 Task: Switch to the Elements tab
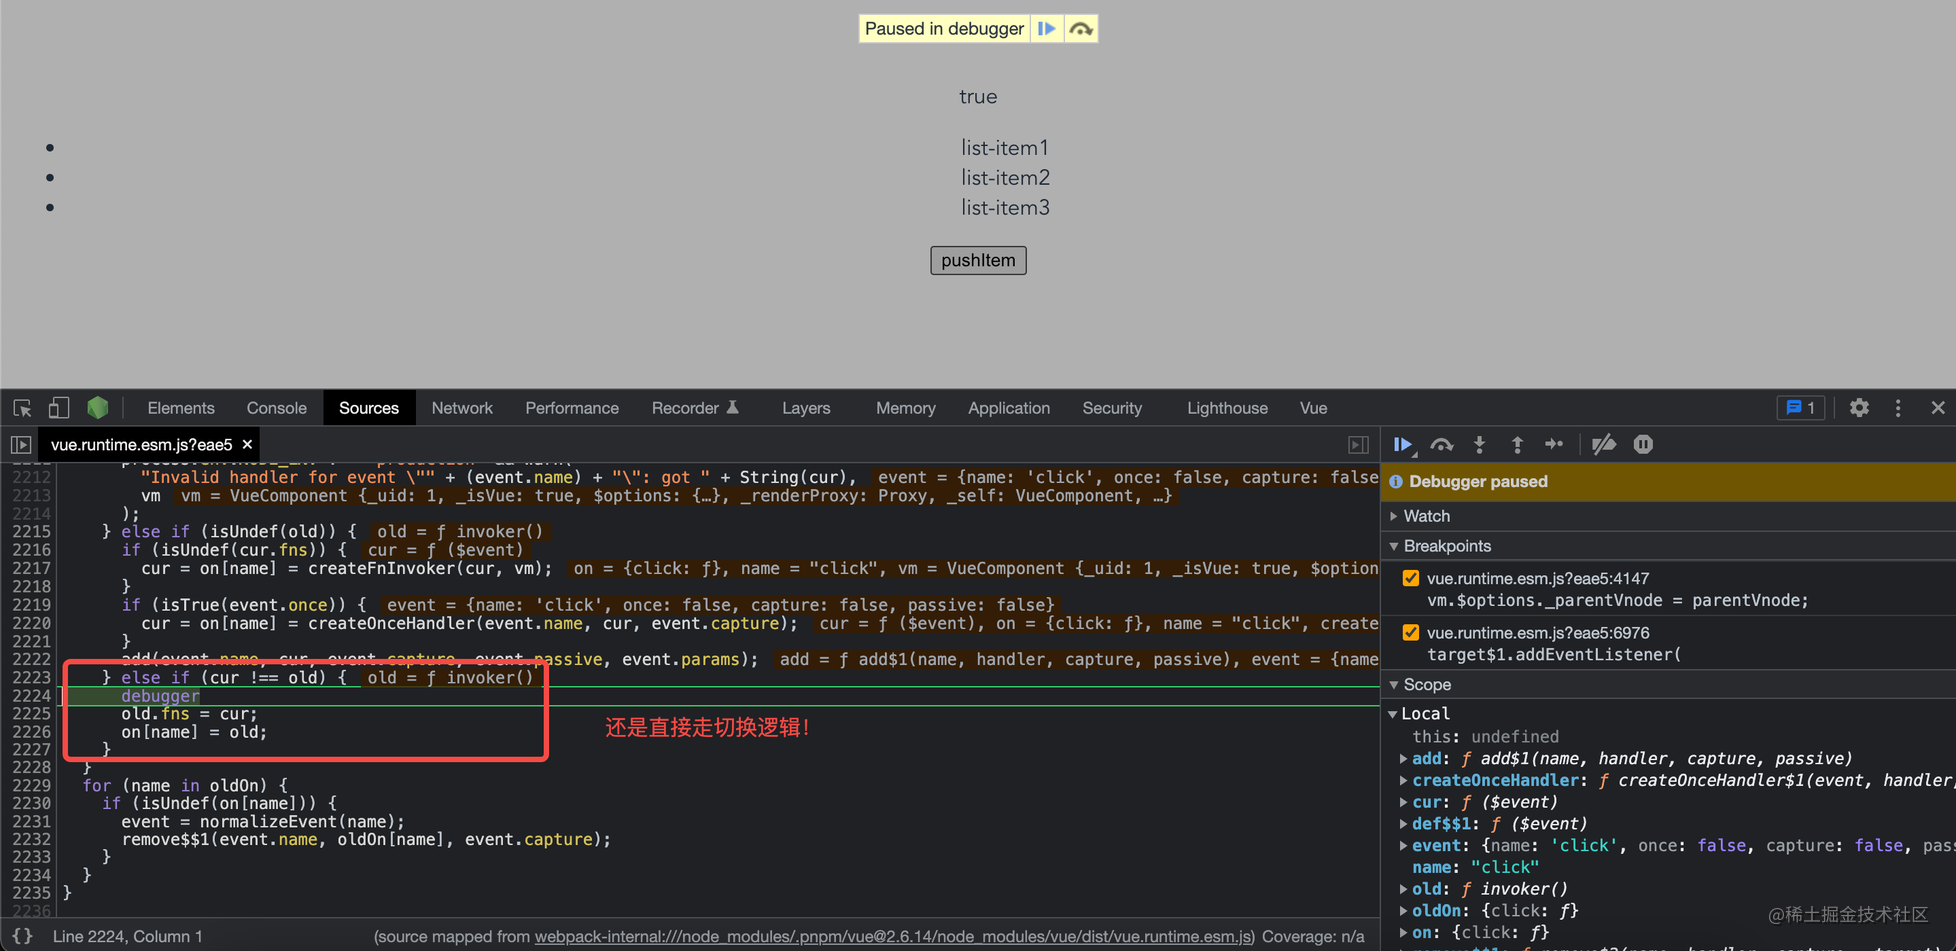click(181, 408)
